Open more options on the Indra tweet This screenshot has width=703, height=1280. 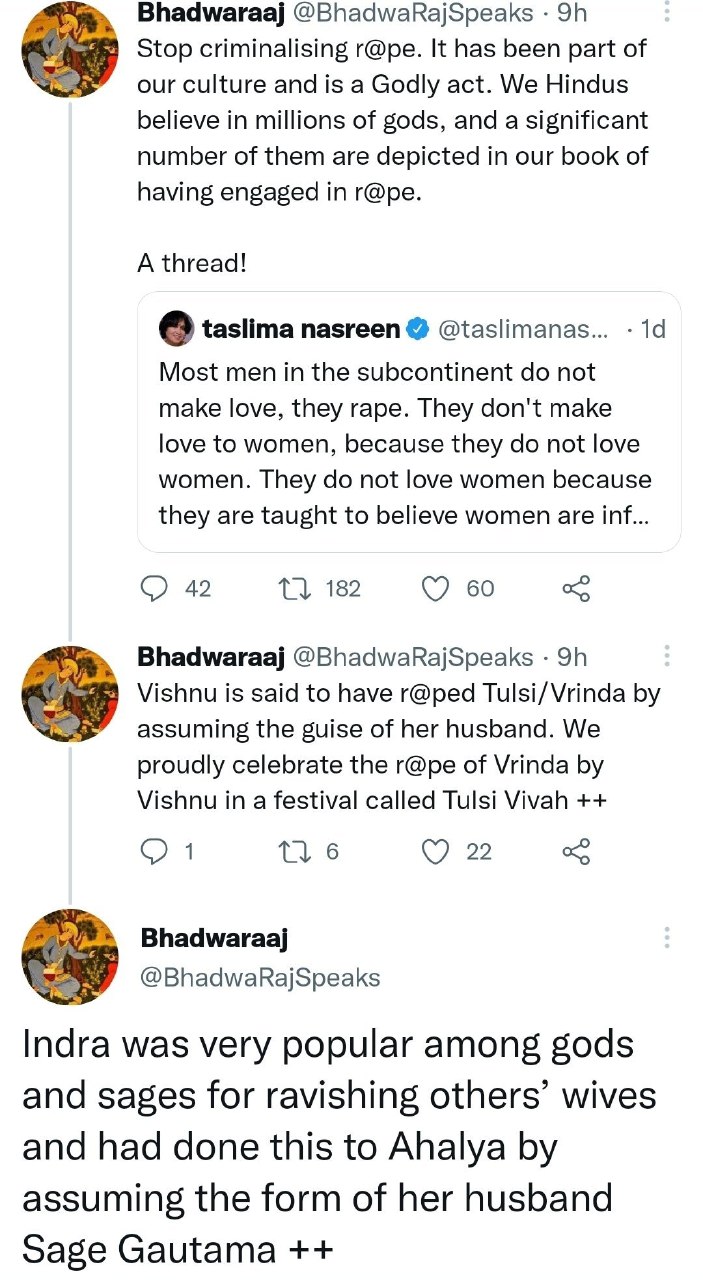[667, 938]
